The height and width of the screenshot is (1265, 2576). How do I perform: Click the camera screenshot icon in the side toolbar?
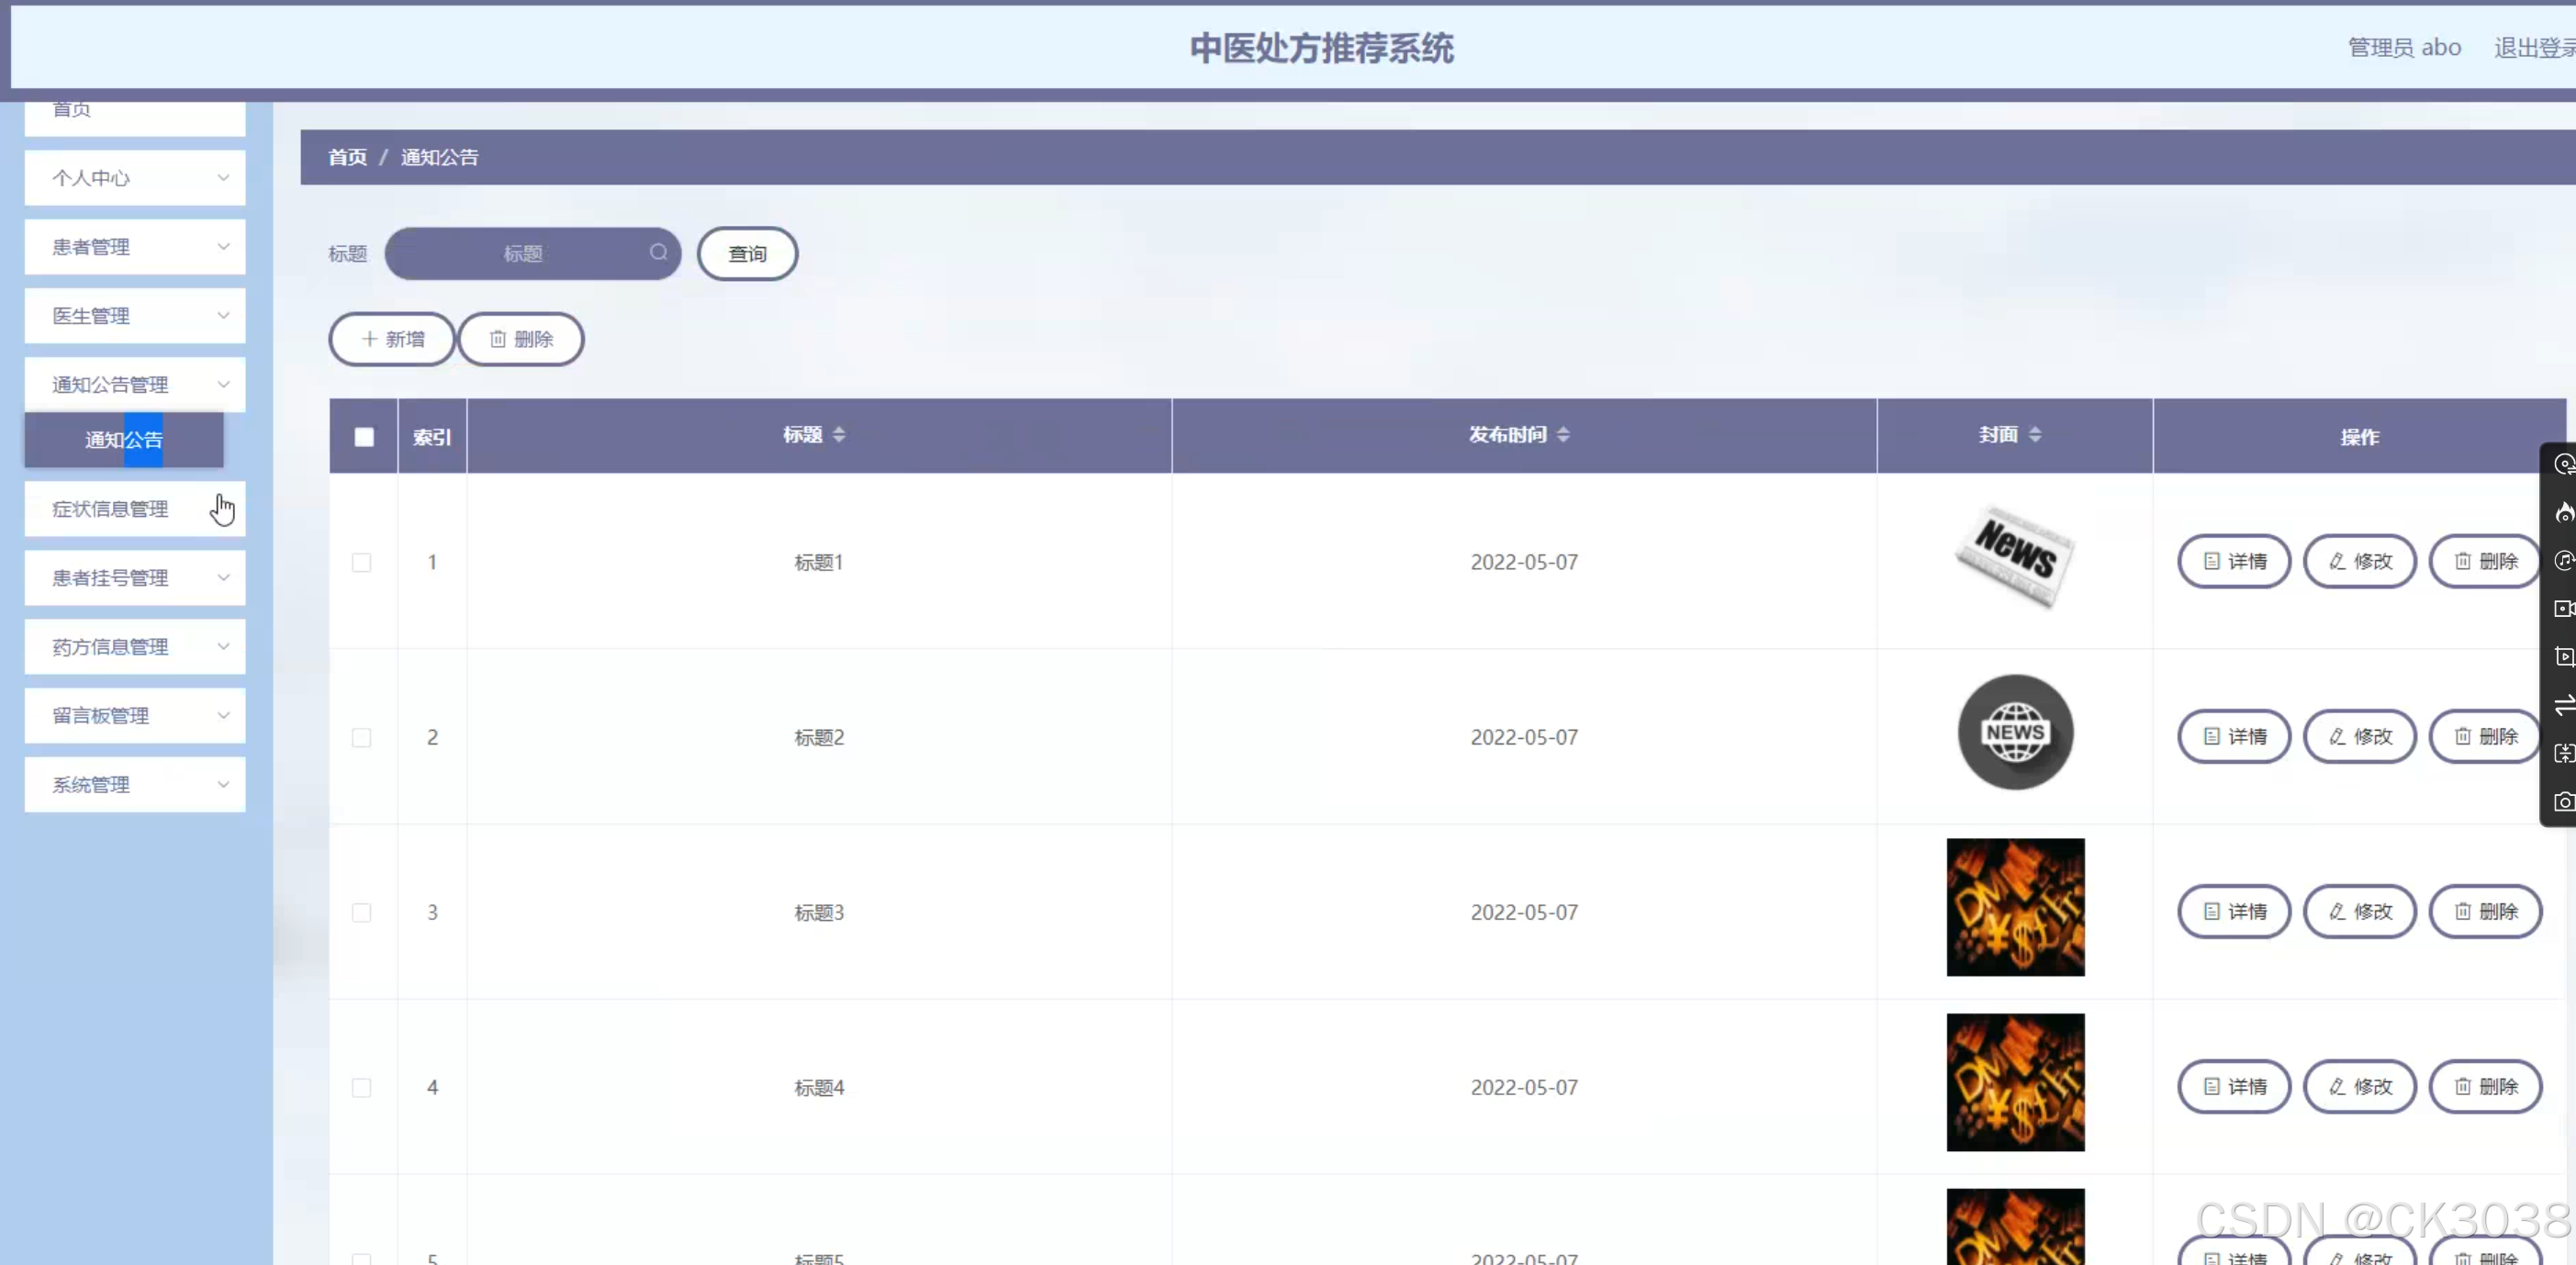pyautogui.click(x=2564, y=802)
